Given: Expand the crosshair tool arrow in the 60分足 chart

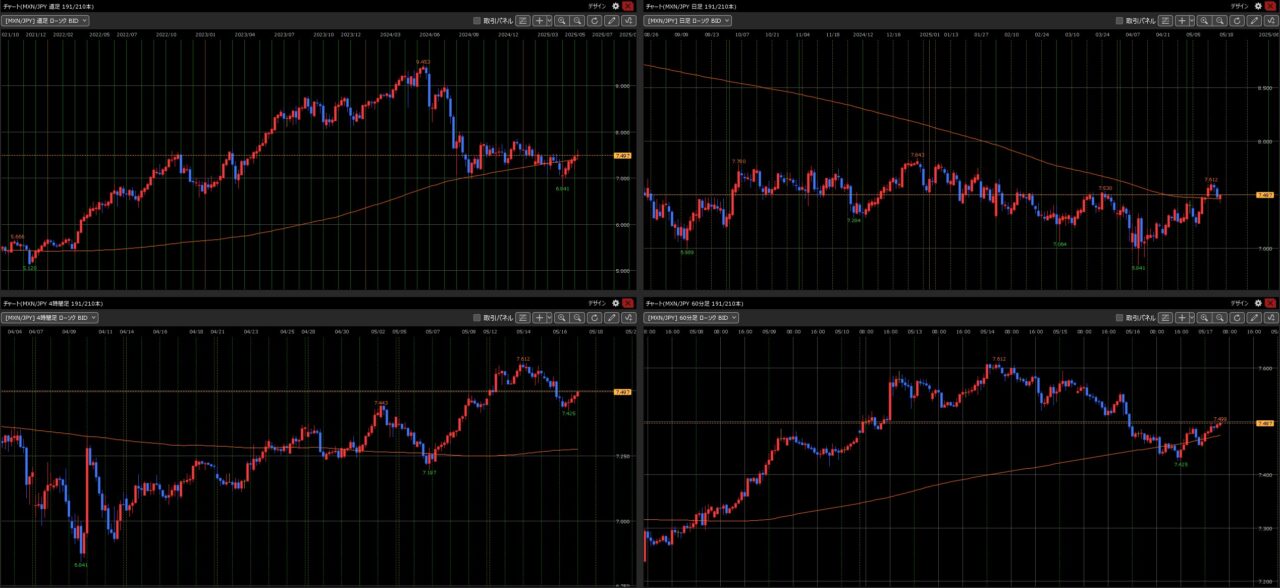Looking at the screenshot, I should point(1191,317).
